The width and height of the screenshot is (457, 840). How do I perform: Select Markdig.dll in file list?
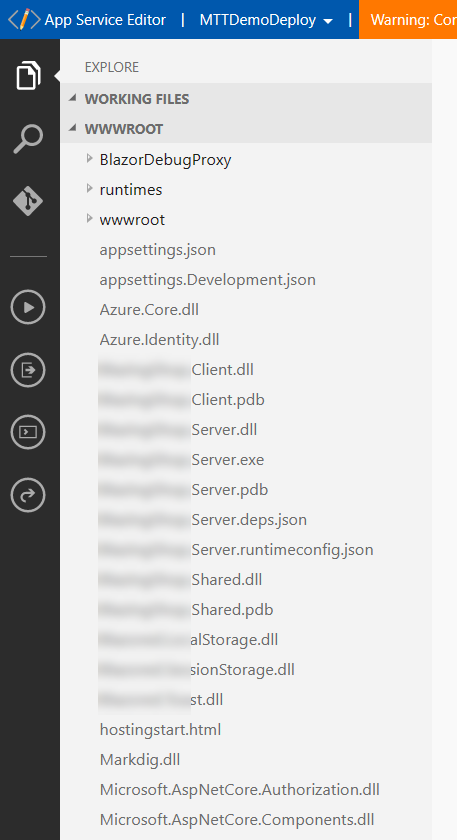pos(140,760)
